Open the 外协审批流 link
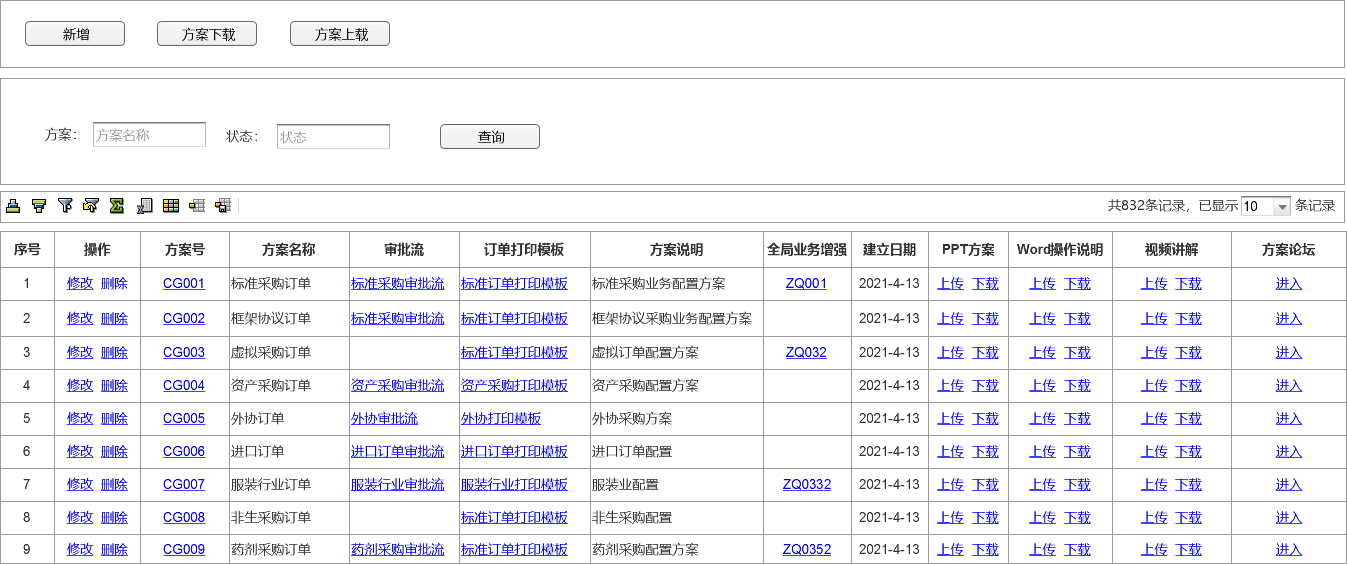Image resolution: width=1347 pixels, height=564 pixels. 384,419
